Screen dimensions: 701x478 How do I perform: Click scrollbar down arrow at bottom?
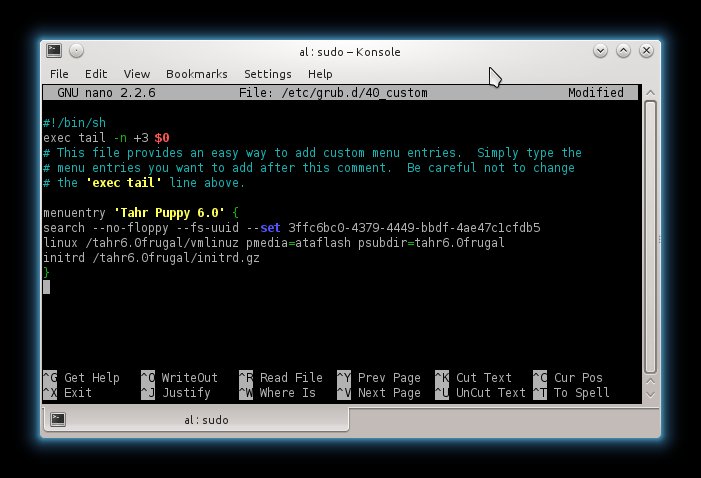(650, 395)
